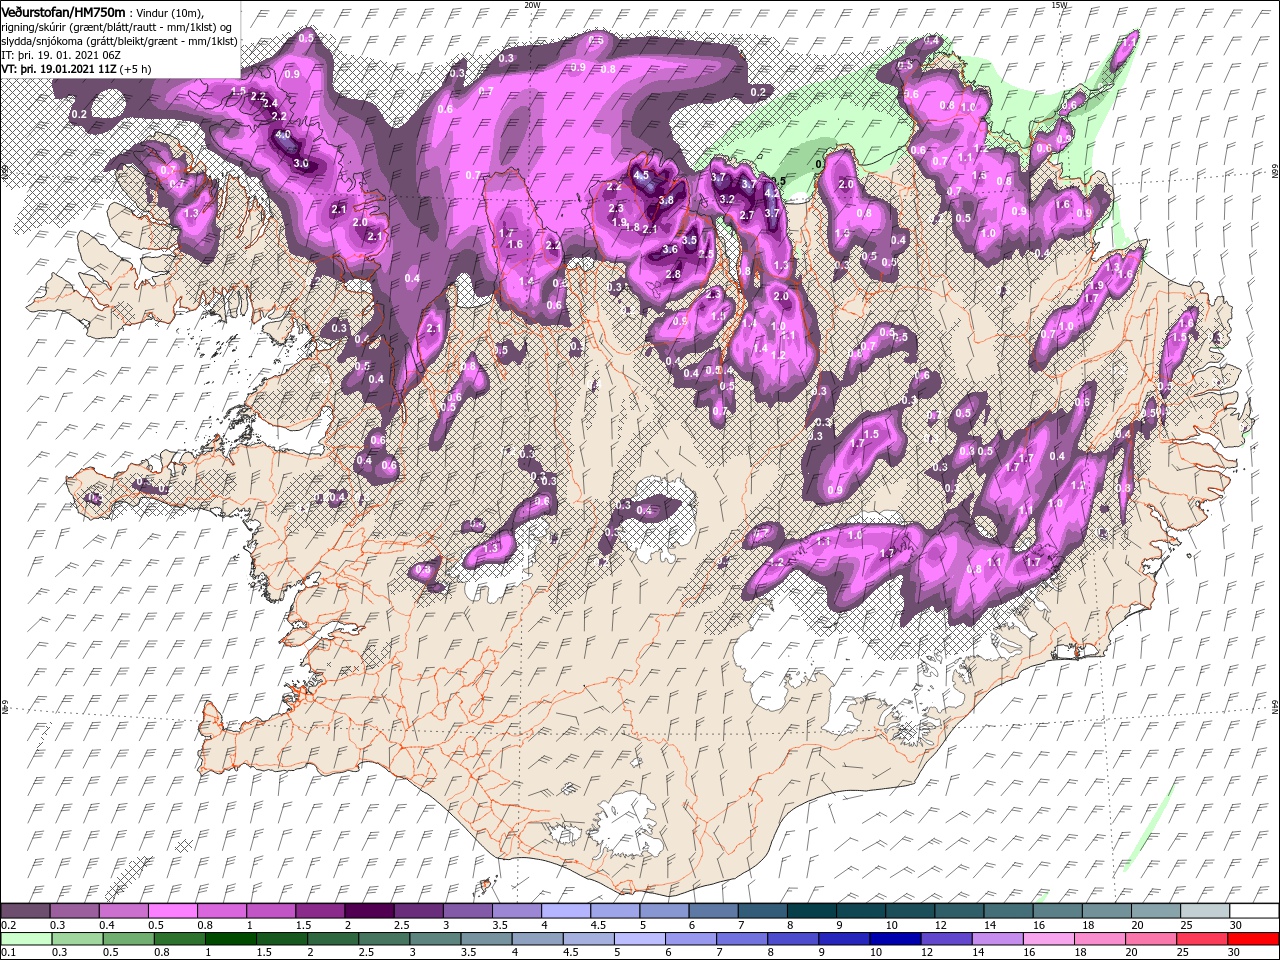Click the 3.0 snowfall value below 4.0
The height and width of the screenshot is (960, 1280).
click(300, 163)
